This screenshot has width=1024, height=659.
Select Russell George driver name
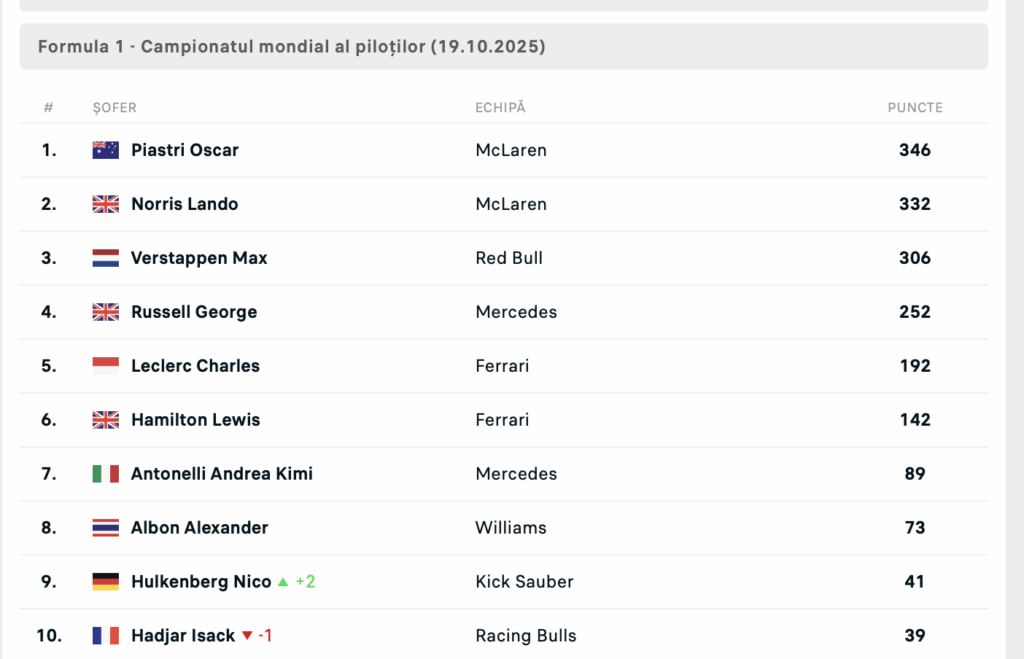point(194,312)
